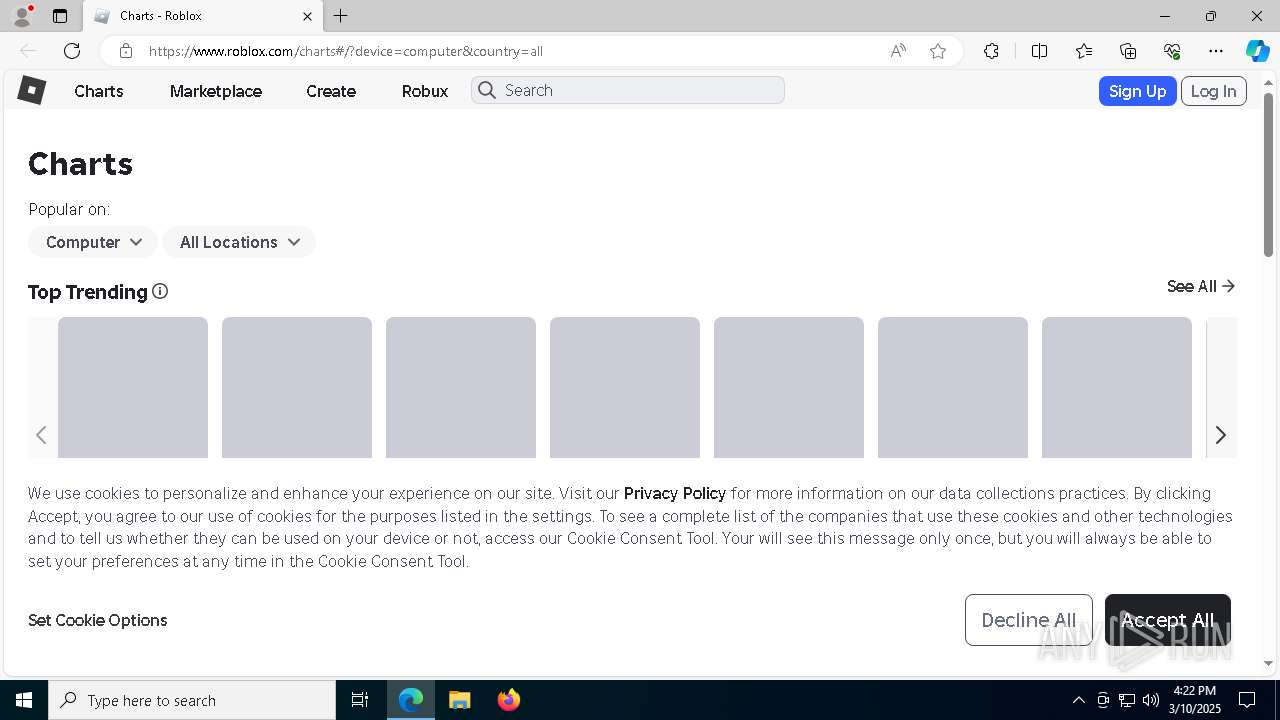Select the Charts - Roblox tab
Viewport: 1280px width, 720px height.
[x=204, y=16]
